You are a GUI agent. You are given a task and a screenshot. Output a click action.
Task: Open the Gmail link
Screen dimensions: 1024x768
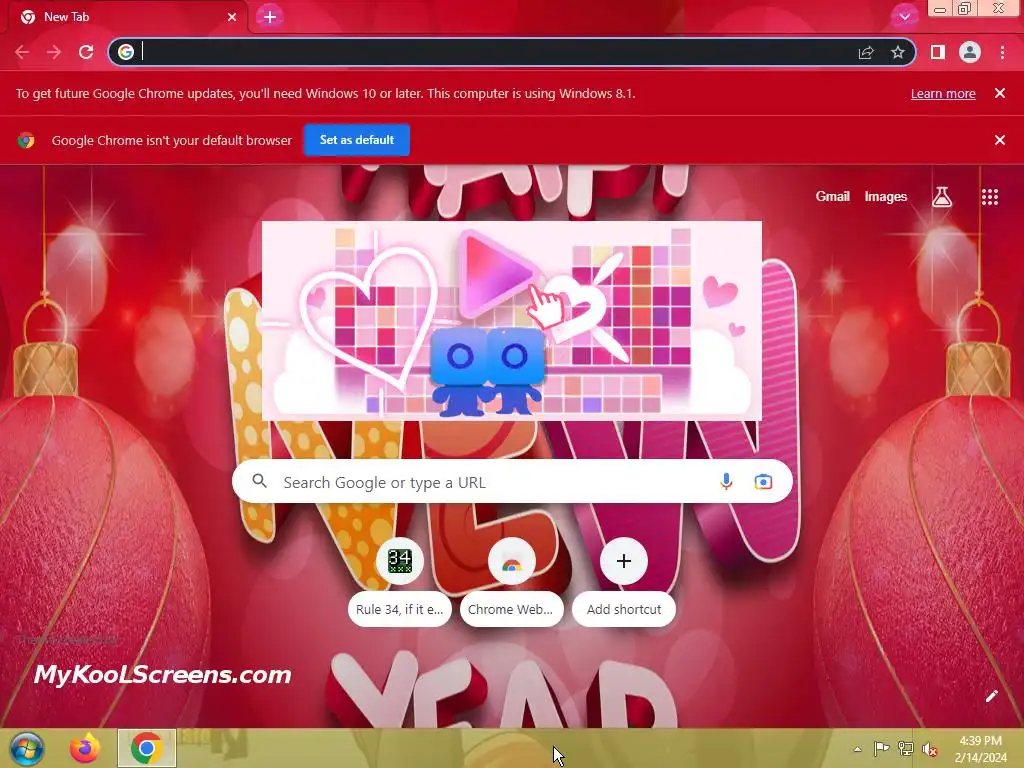[x=833, y=197]
